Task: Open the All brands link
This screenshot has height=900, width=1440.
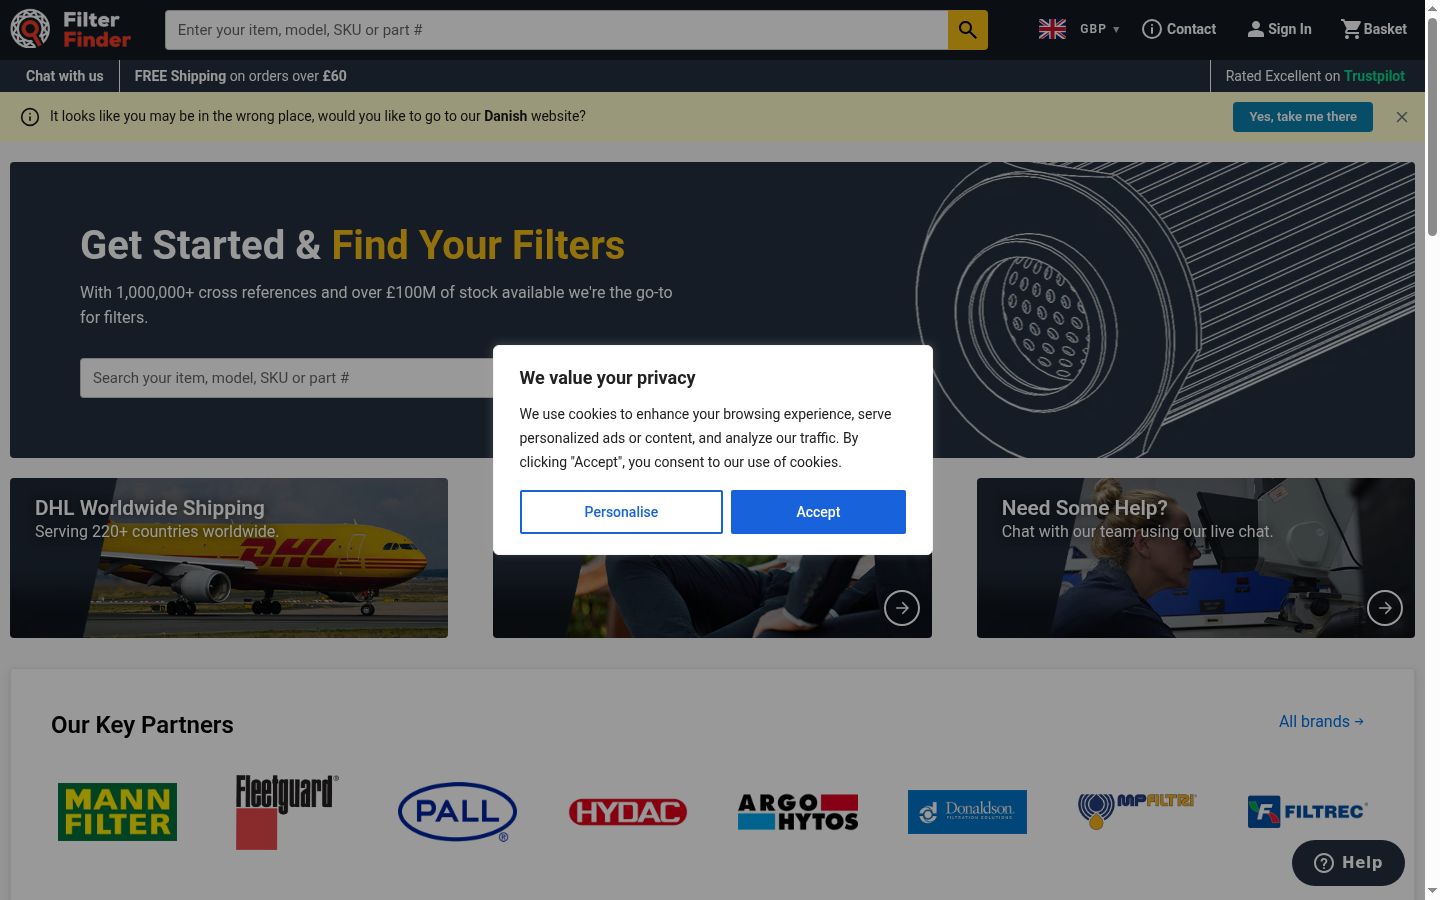Action: coord(1321,722)
